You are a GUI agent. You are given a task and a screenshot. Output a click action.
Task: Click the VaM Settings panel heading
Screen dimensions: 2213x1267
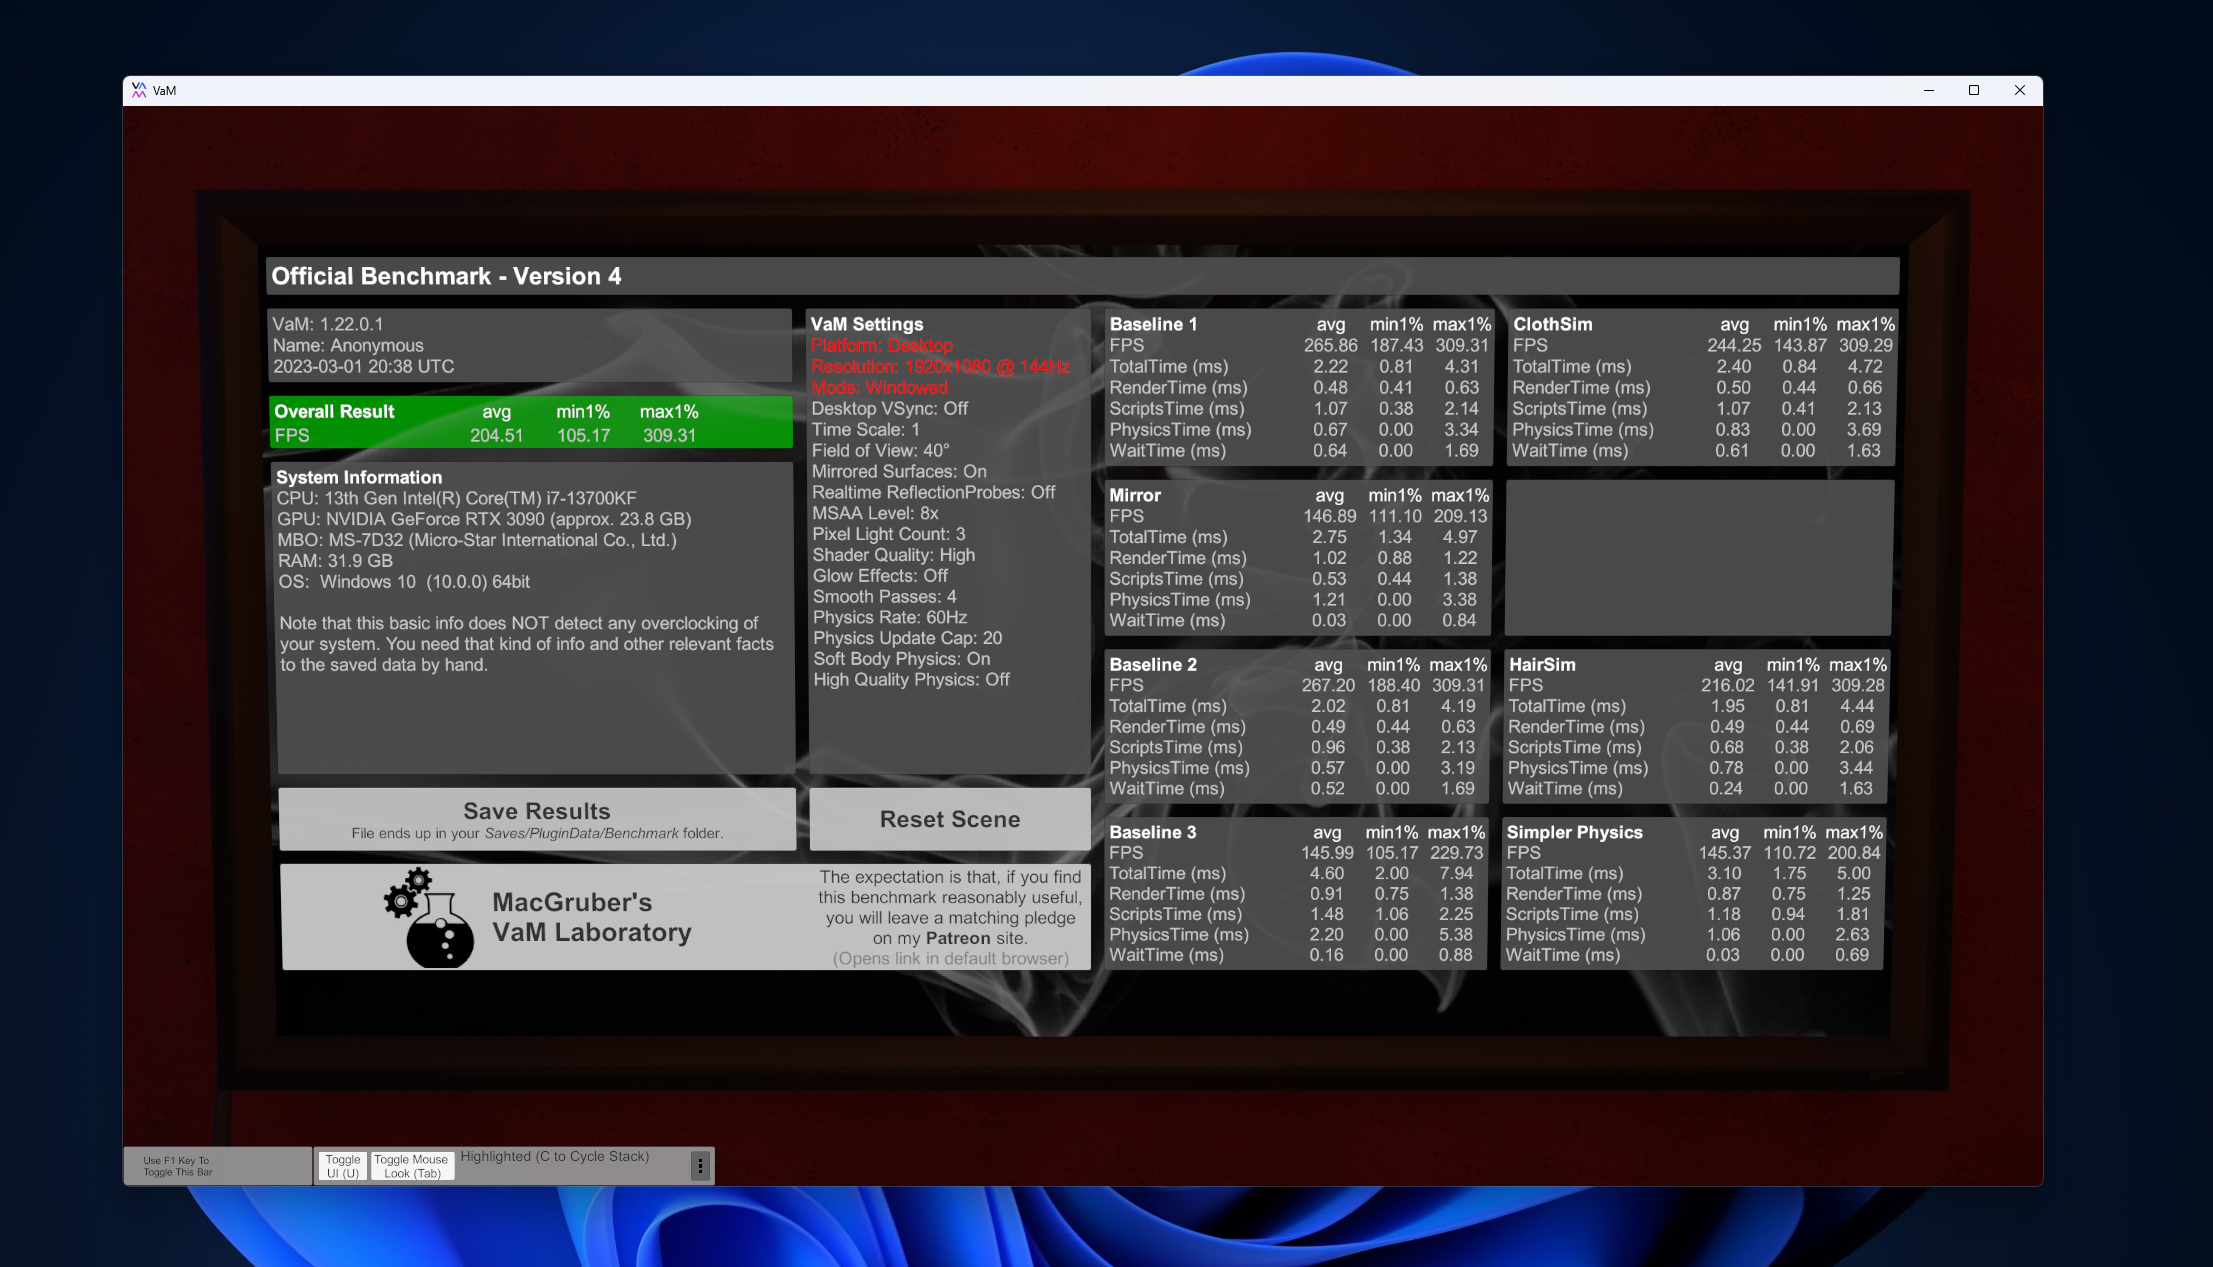[x=866, y=324]
